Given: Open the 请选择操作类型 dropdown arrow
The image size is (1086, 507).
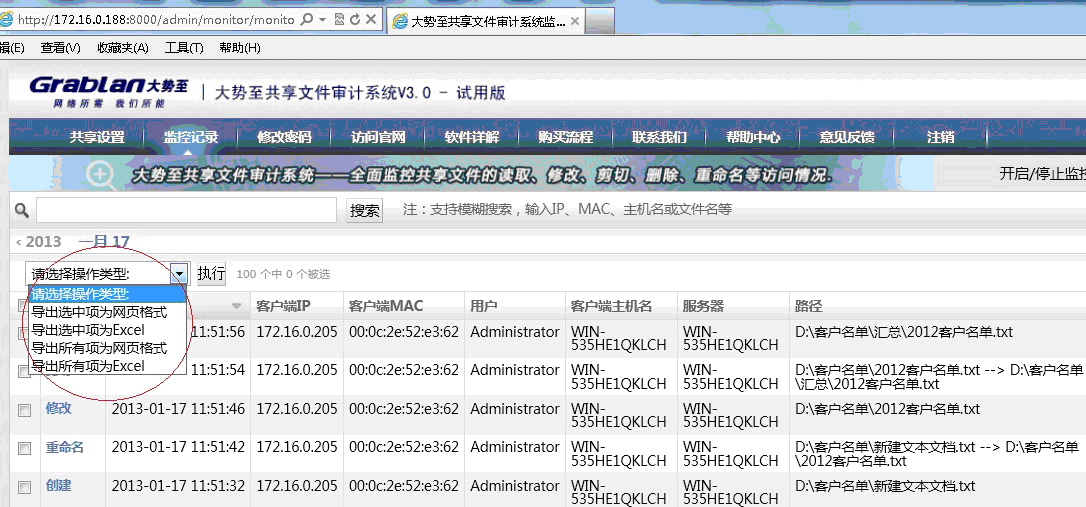Looking at the screenshot, I should point(178,273).
